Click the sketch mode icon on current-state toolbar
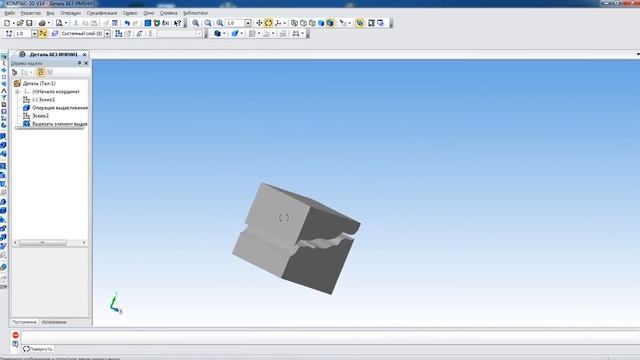Viewport: 640px width, 360px height. pyautogui.click(x=118, y=34)
